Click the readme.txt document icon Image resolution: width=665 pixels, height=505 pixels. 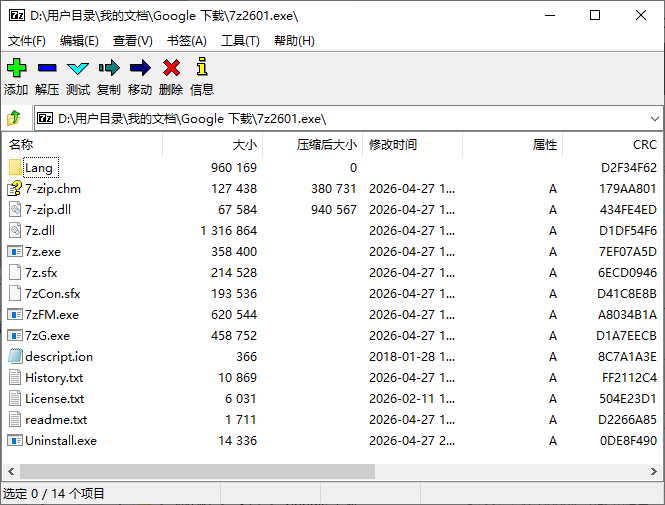tap(15, 419)
